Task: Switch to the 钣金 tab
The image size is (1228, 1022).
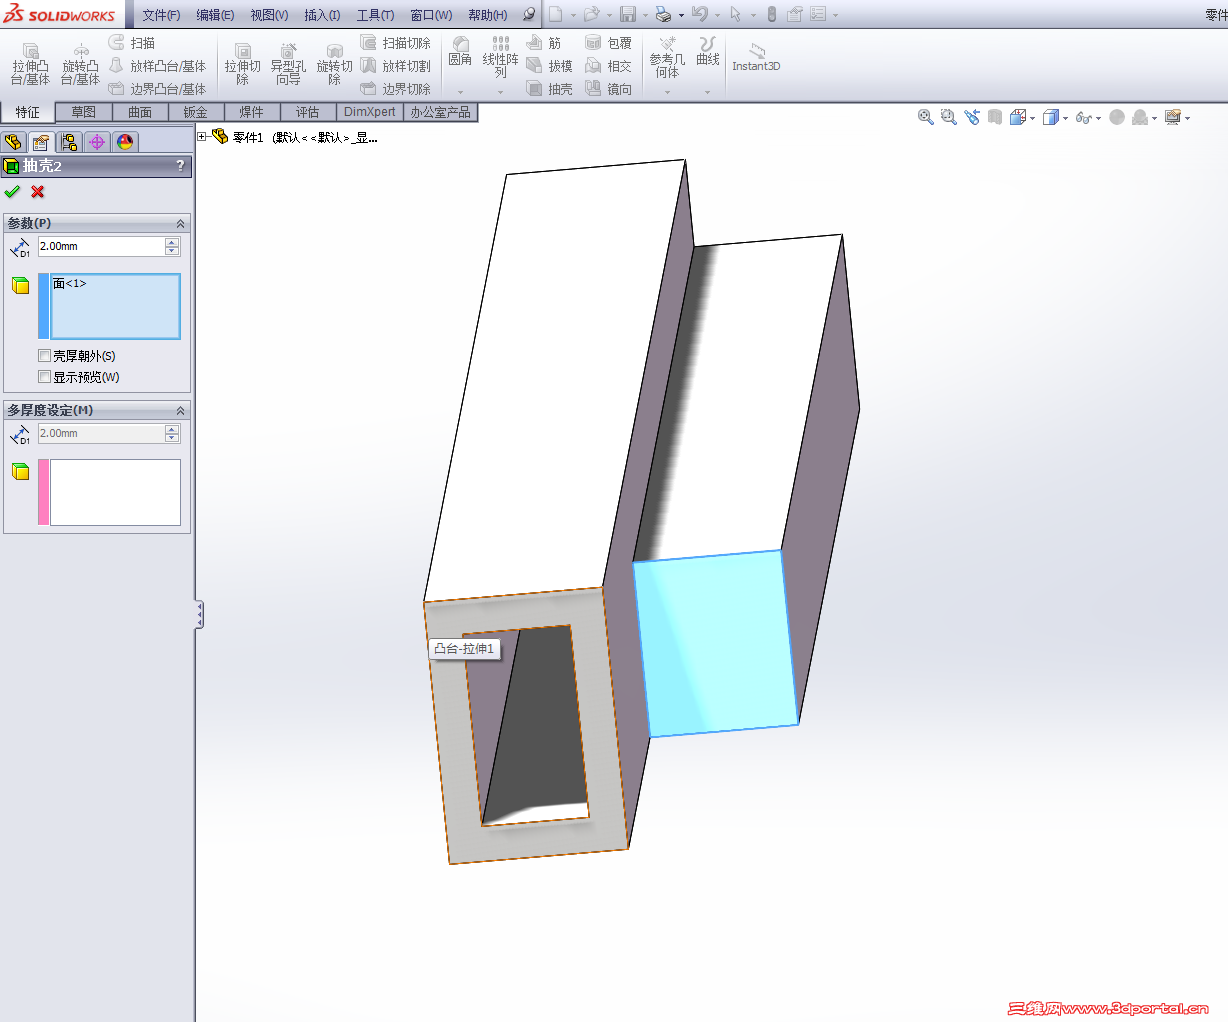Action: point(196,112)
